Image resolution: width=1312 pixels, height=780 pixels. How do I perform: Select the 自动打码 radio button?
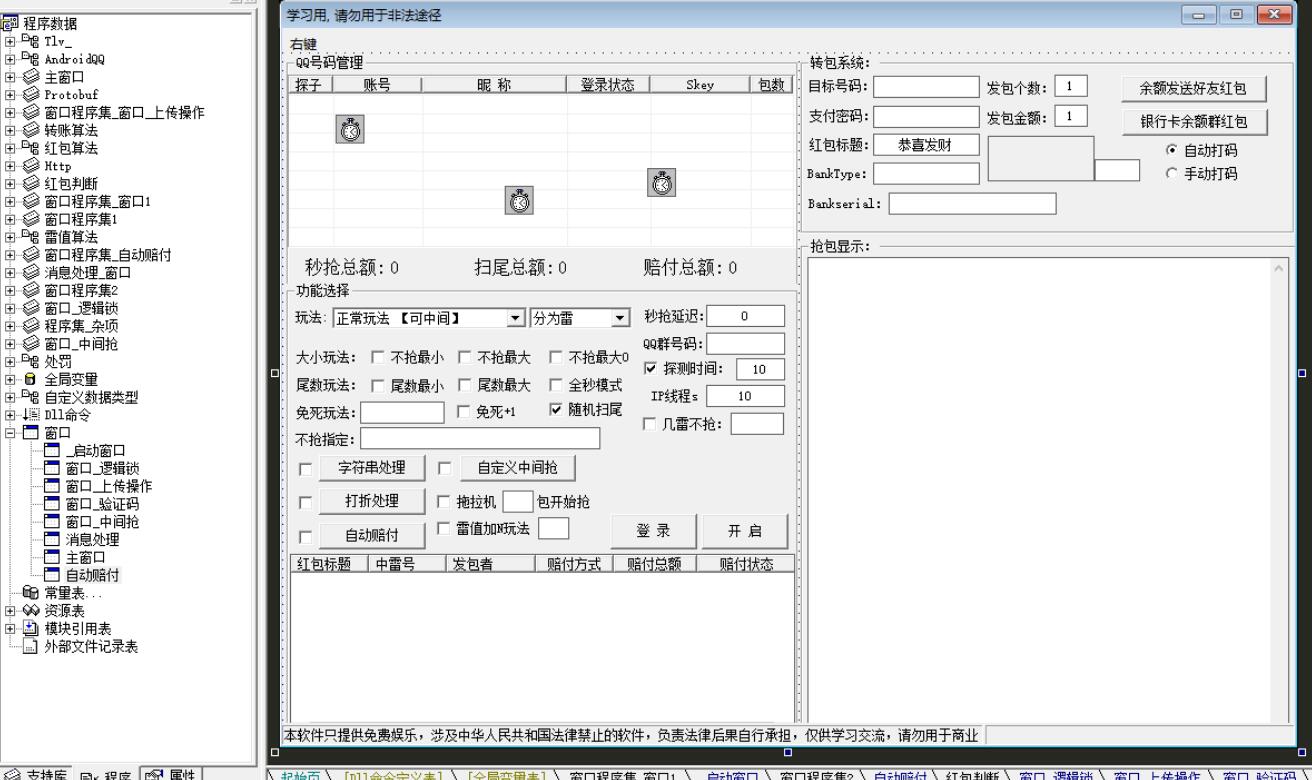1173,150
